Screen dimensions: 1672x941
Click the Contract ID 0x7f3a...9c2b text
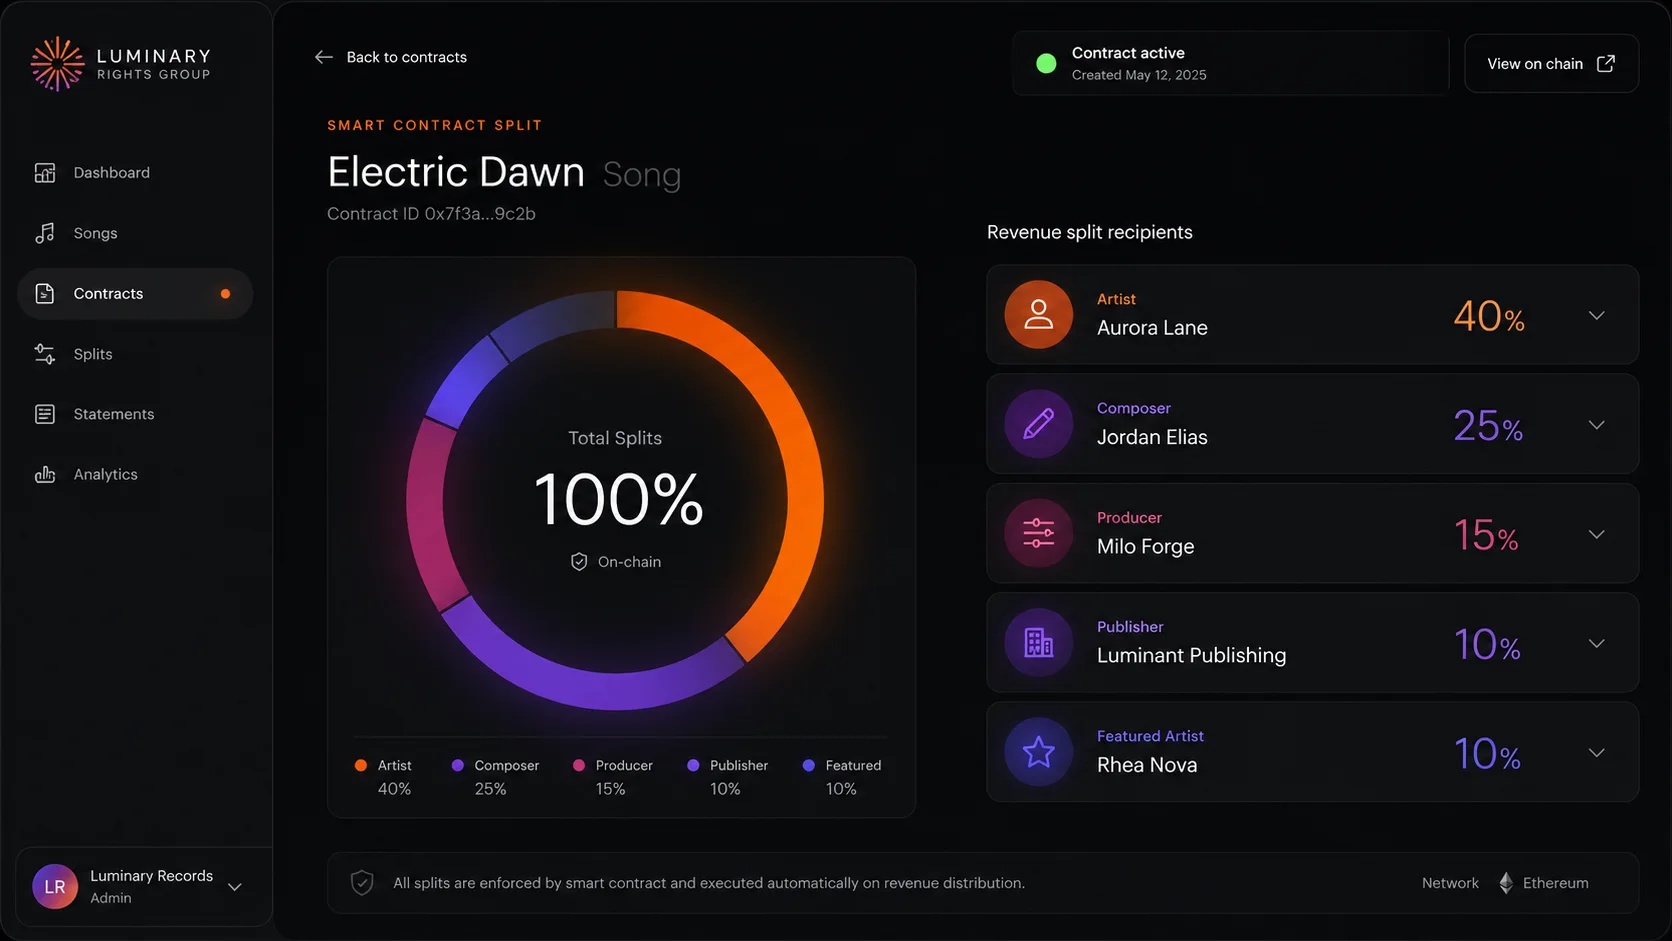tap(431, 214)
